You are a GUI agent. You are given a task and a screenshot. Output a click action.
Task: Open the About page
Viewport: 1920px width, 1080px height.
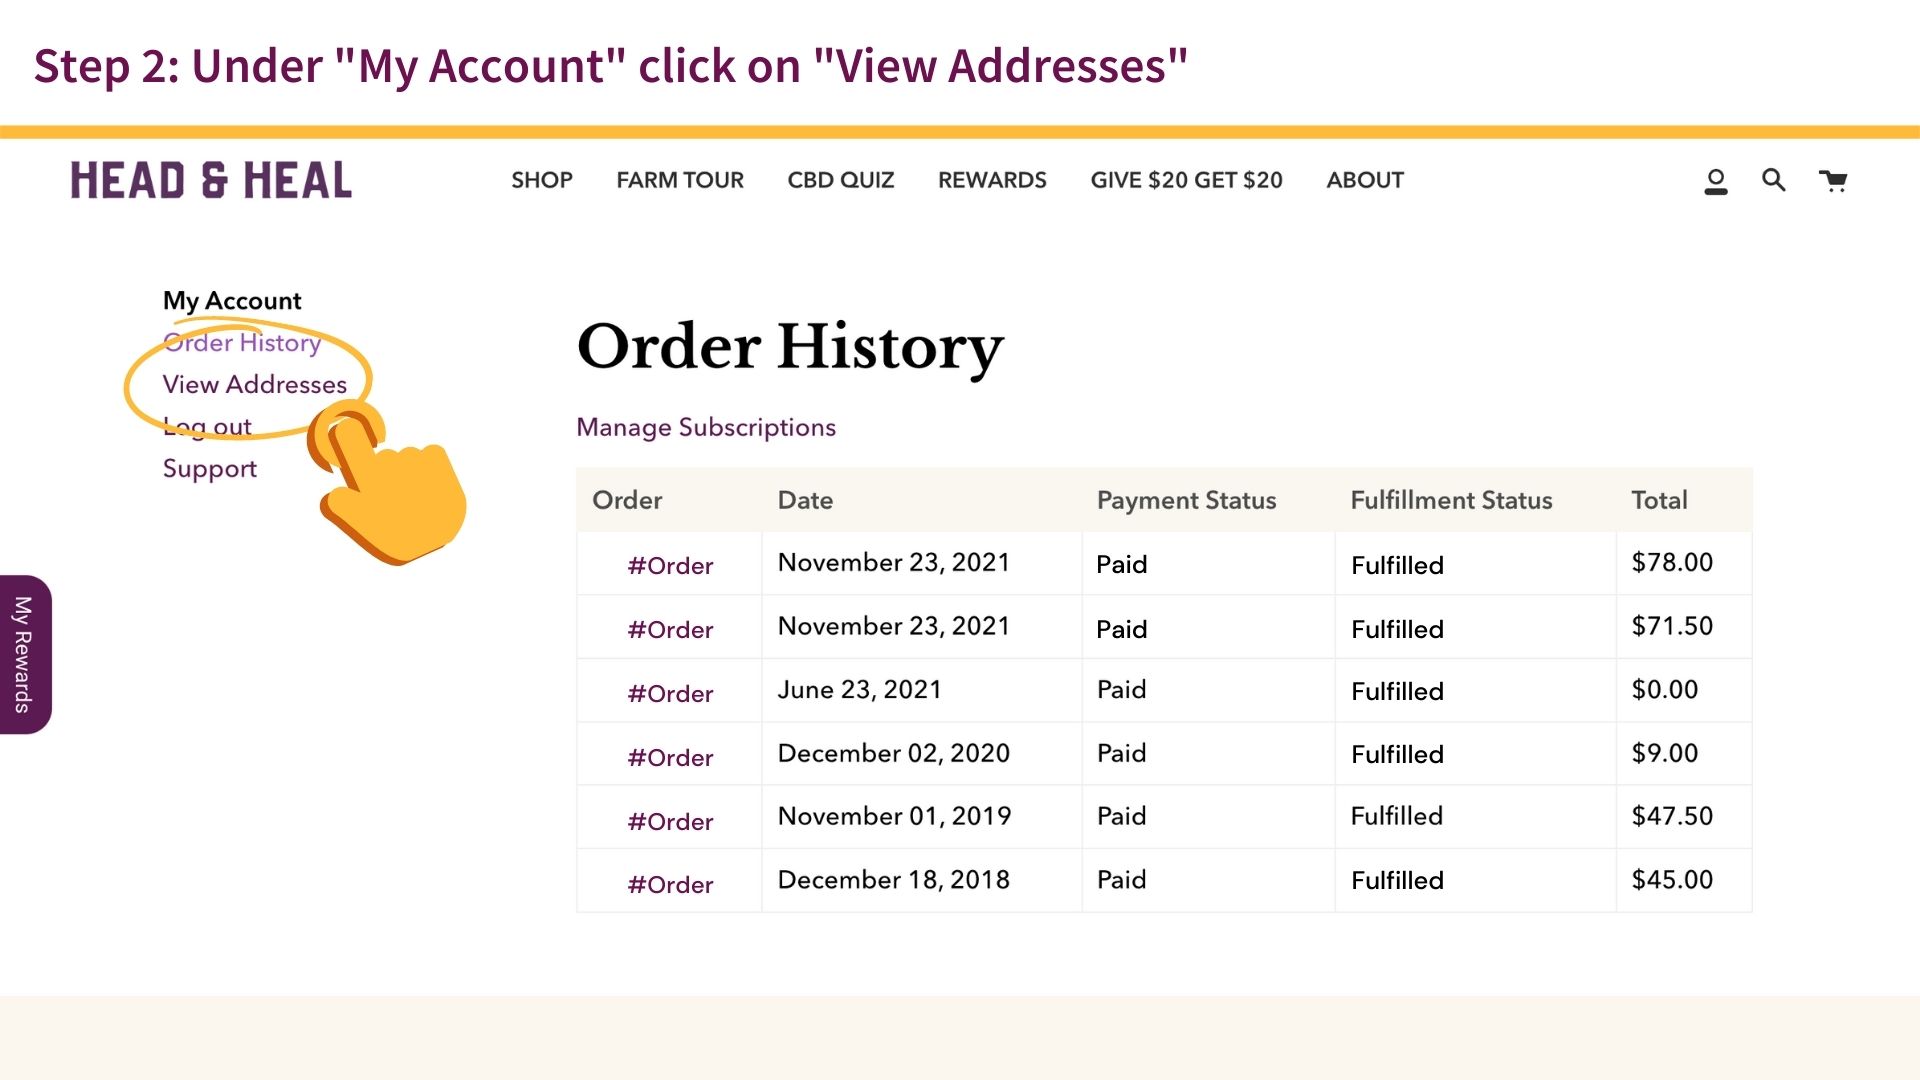(1365, 180)
